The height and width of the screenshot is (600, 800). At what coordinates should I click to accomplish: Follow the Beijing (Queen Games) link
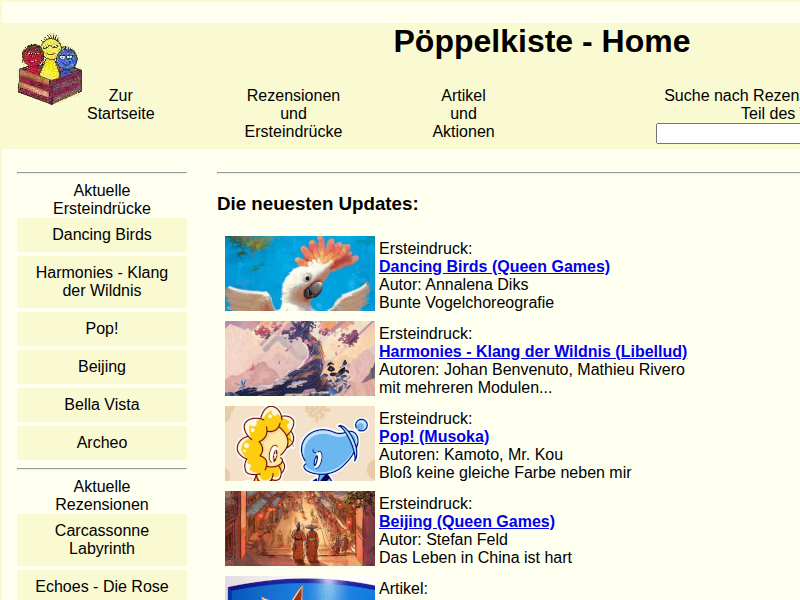tap(467, 521)
